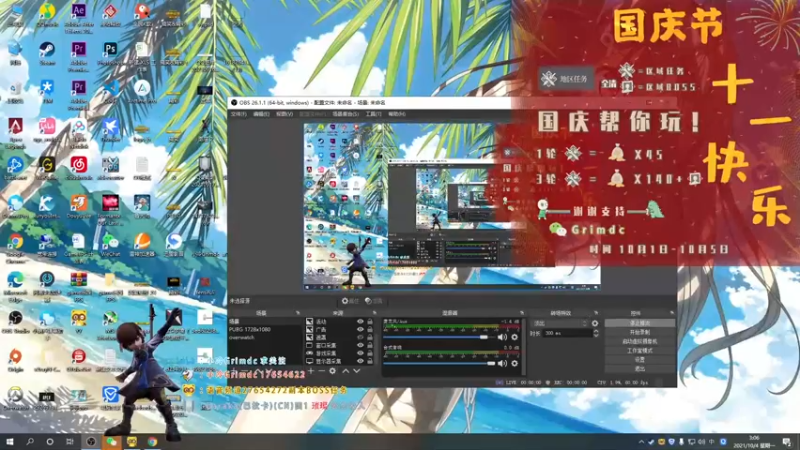
Task: Toggle lock on 广告 source
Action: pos(370,330)
